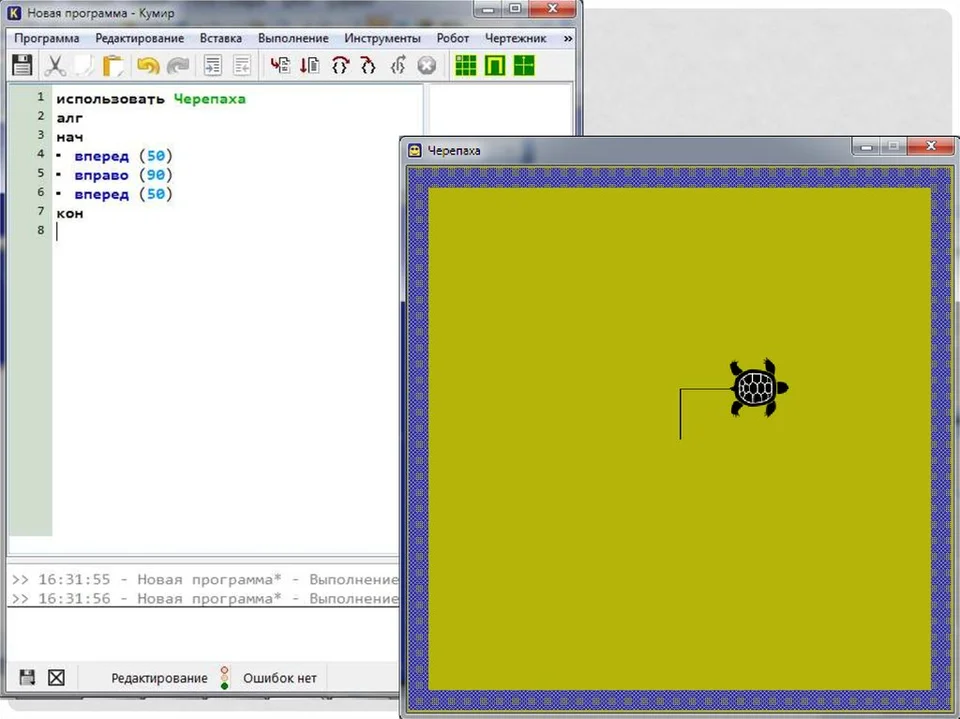Image resolution: width=960 pixels, height=719 pixels.
Task: Close the Кумир main window
Action: [x=552, y=9]
